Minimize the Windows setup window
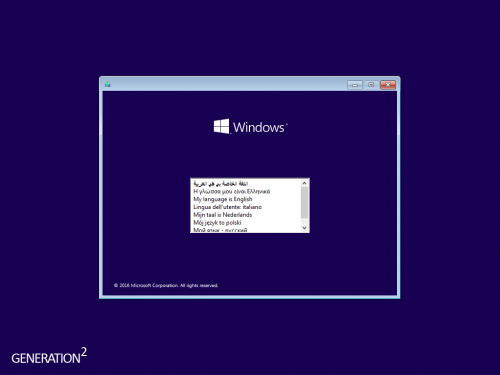The height and width of the screenshot is (375, 500). [355, 85]
